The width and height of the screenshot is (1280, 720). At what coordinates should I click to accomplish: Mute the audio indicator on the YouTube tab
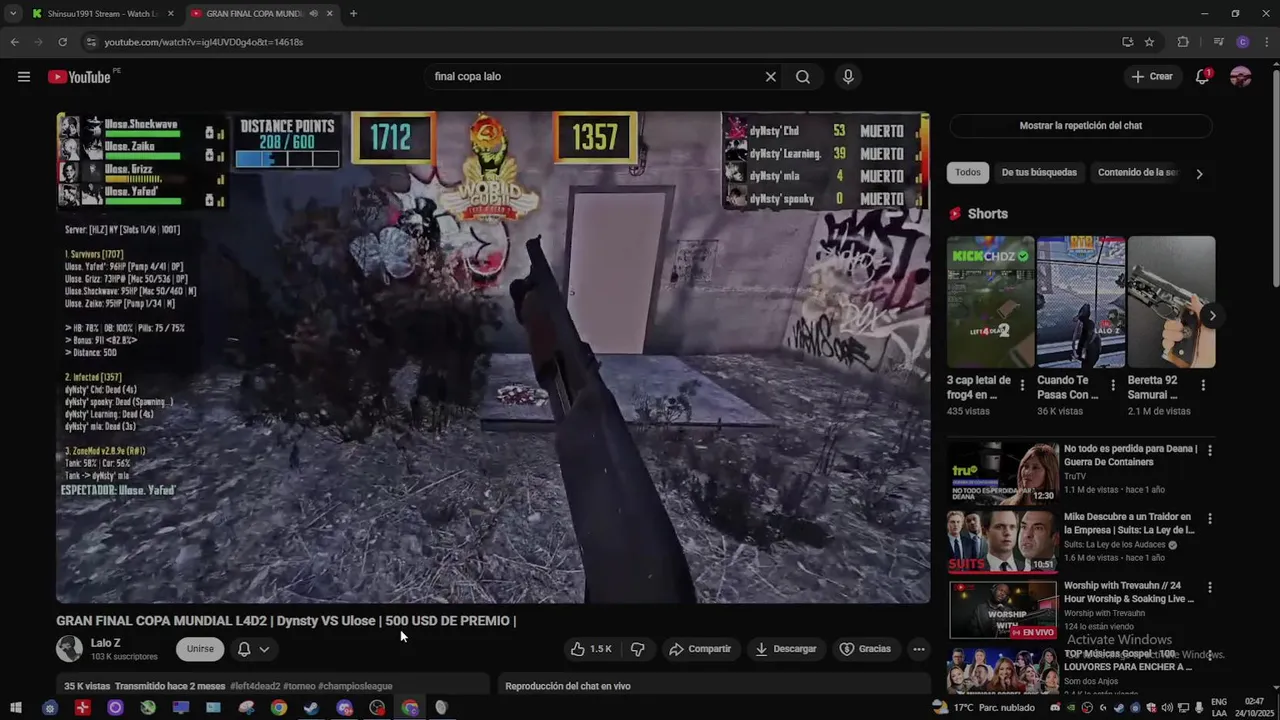(313, 14)
